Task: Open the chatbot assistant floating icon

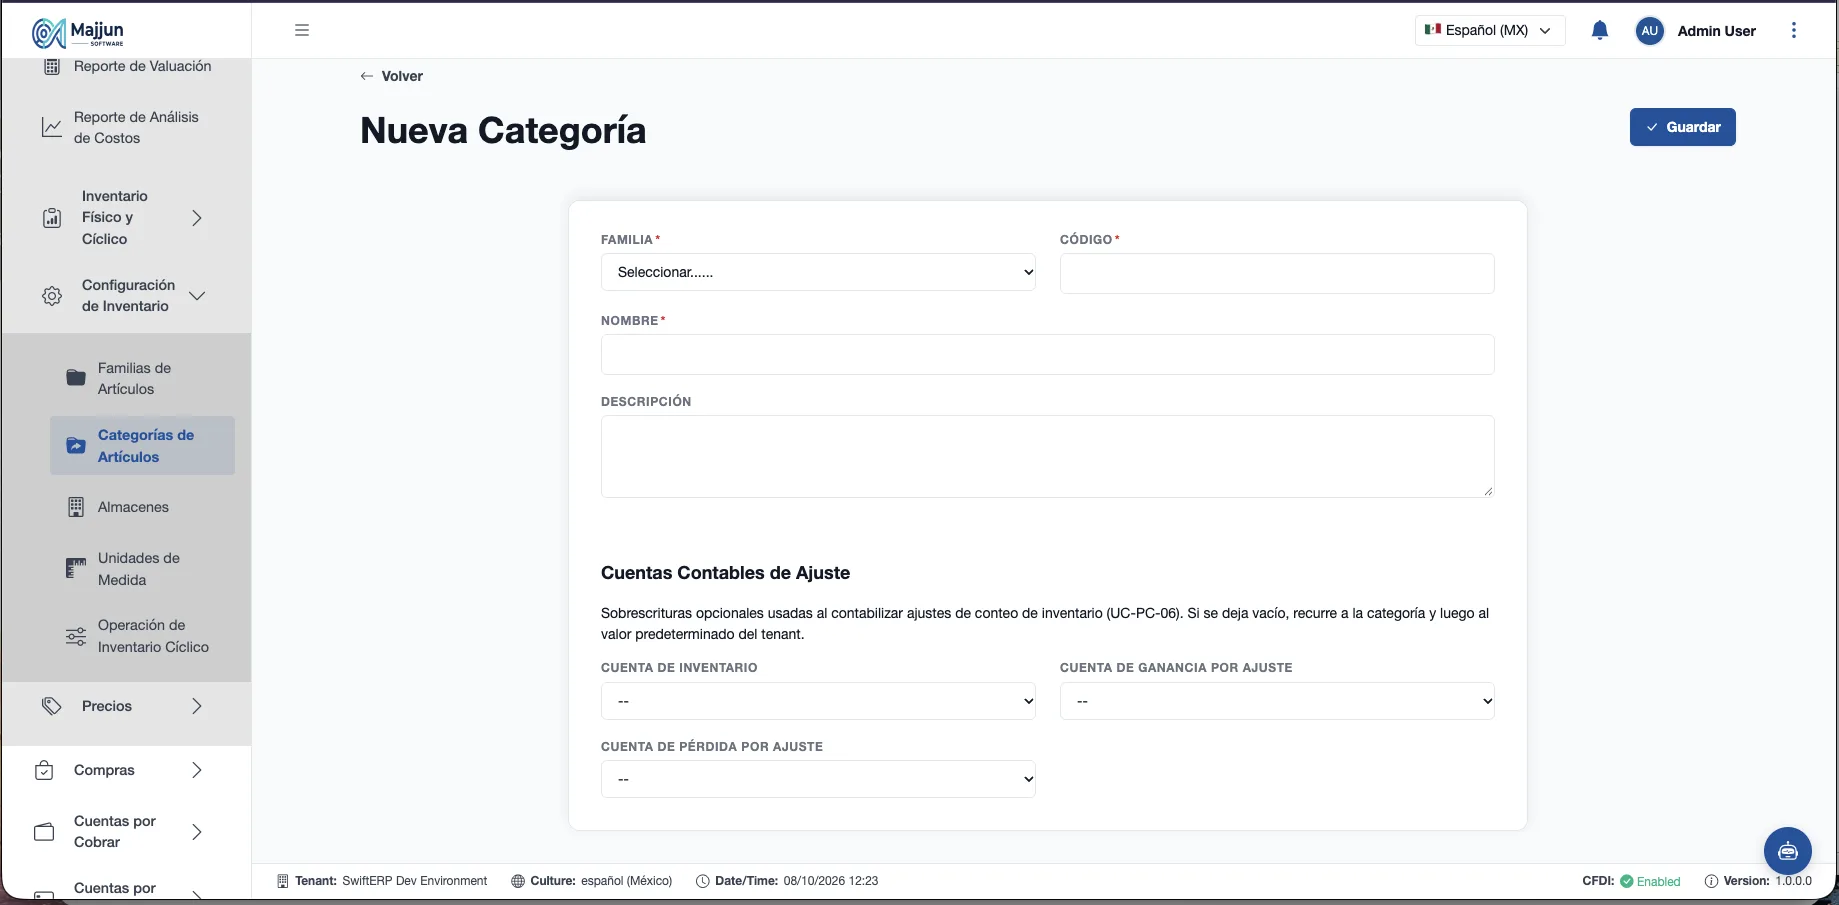Action: tap(1787, 851)
